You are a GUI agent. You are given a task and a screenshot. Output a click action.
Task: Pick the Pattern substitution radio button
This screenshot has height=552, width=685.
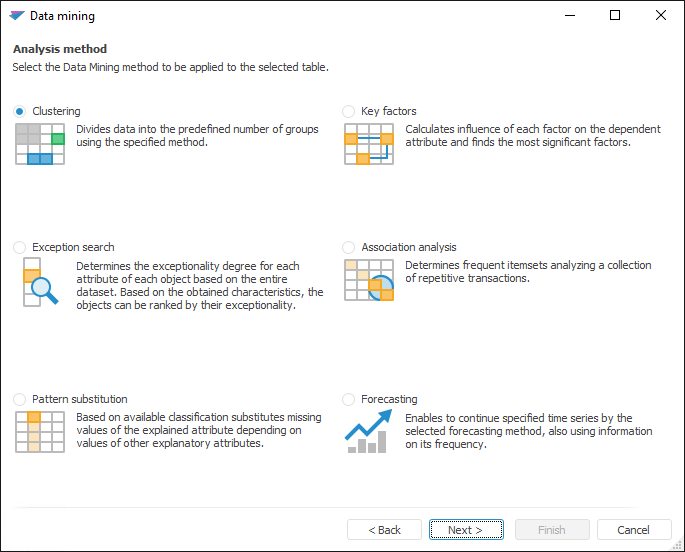20,399
